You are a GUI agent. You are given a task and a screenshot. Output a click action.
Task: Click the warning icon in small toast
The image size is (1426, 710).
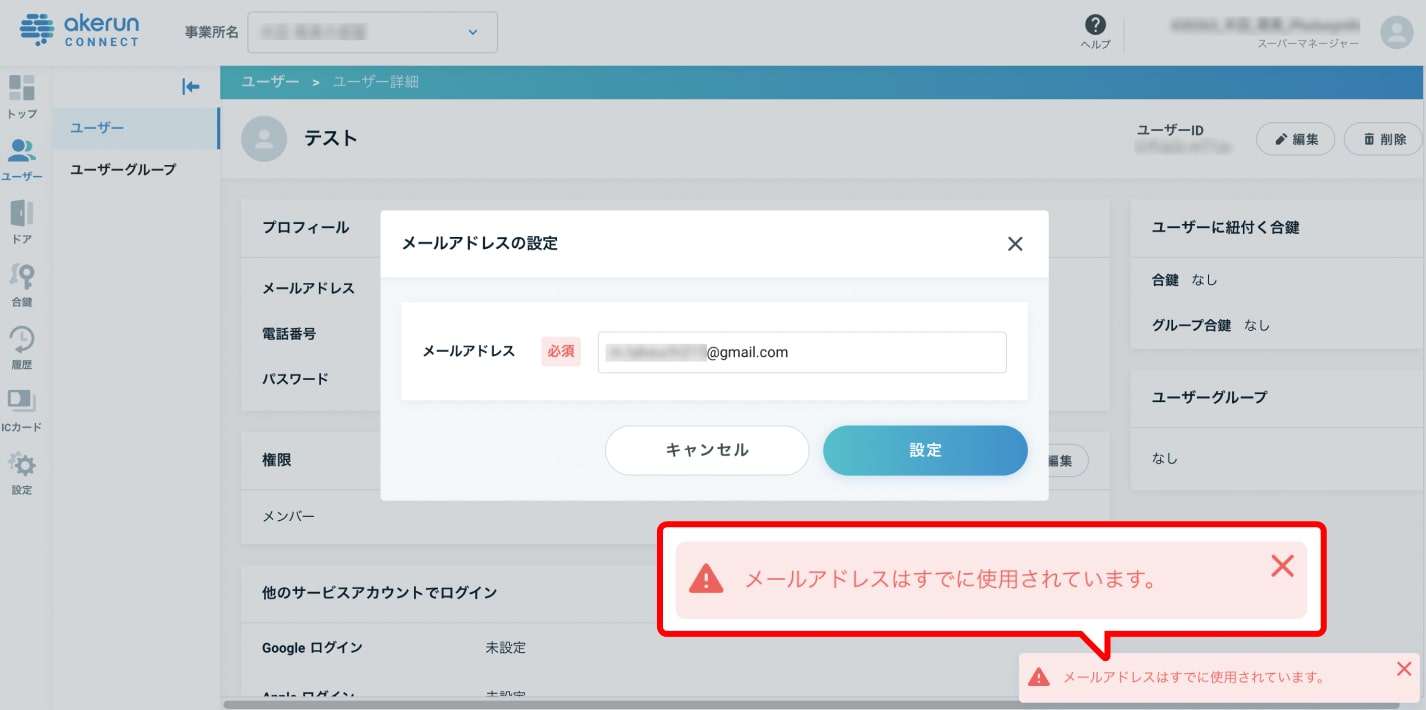tap(1040, 677)
